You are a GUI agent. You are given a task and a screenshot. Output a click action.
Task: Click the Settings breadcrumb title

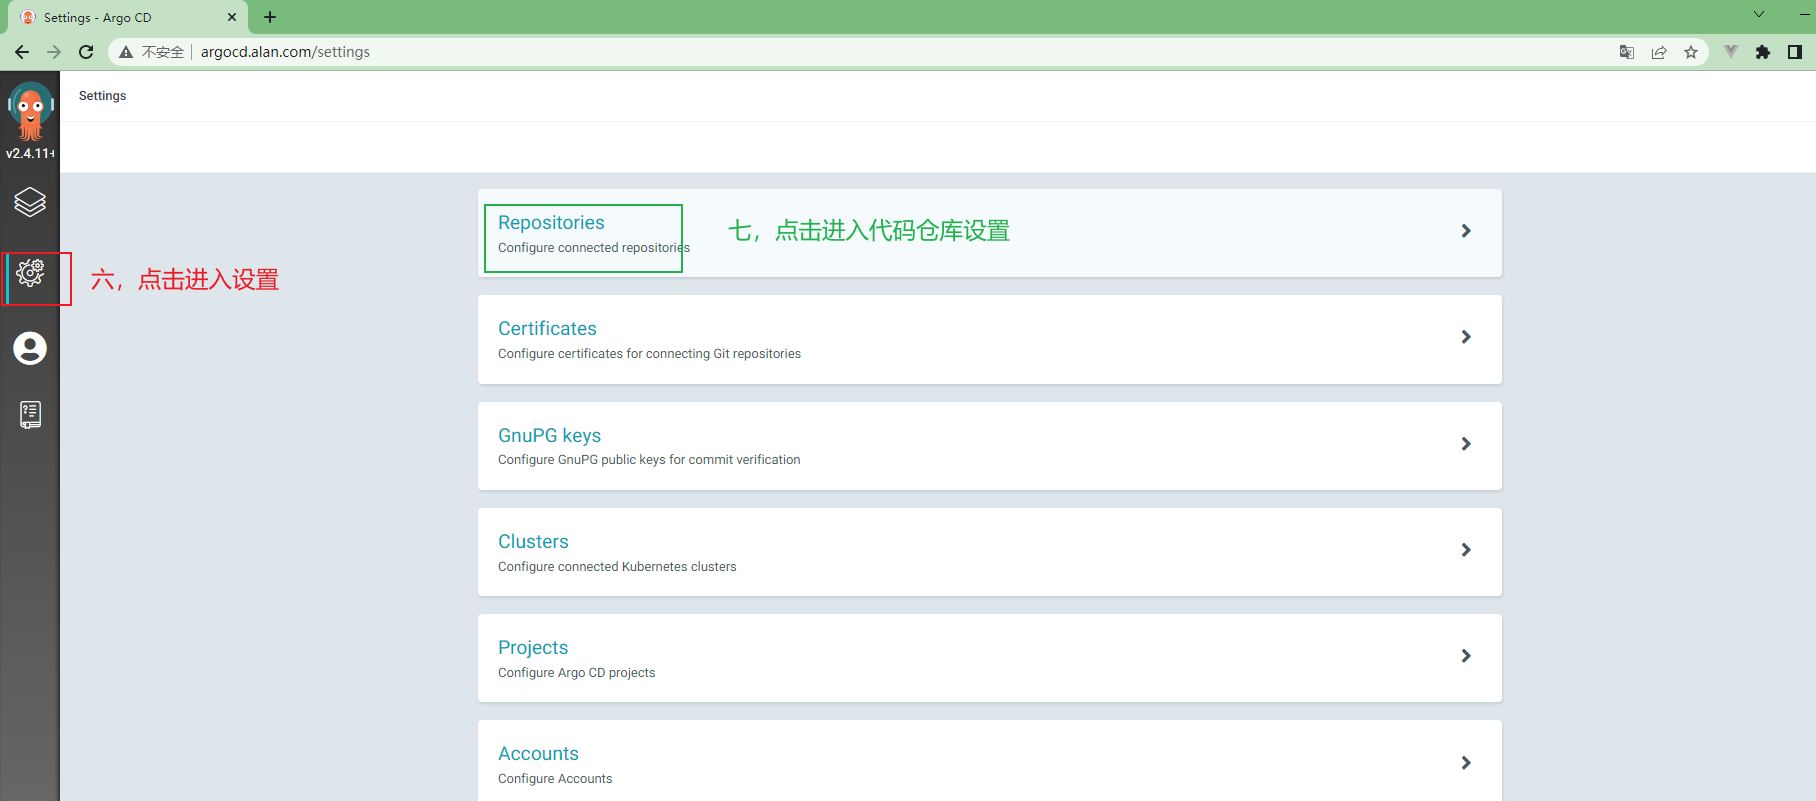(102, 96)
